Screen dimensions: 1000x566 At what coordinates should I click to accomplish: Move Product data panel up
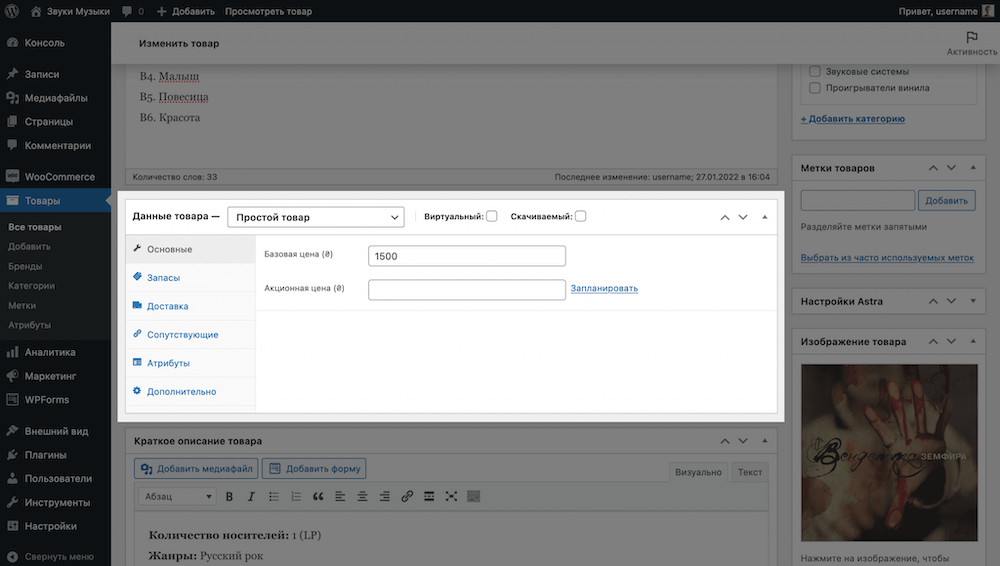click(x=724, y=217)
